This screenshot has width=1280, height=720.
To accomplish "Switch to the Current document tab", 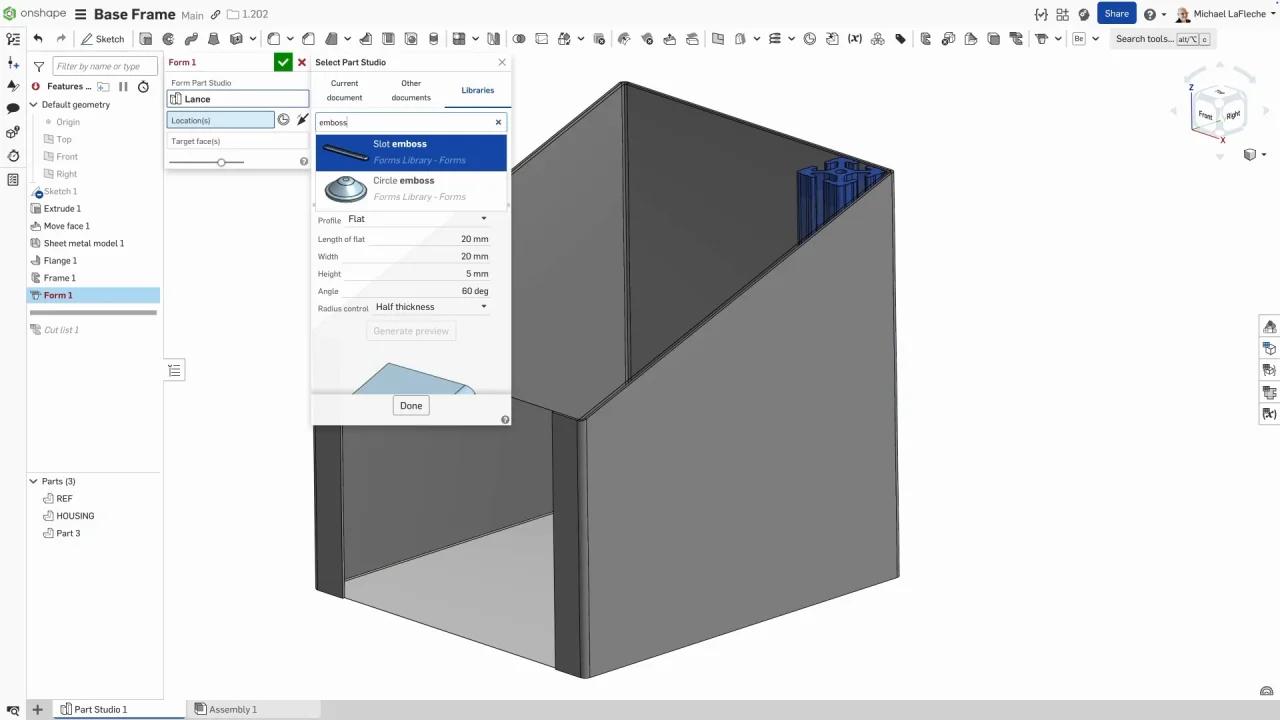I will click(x=344, y=90).
